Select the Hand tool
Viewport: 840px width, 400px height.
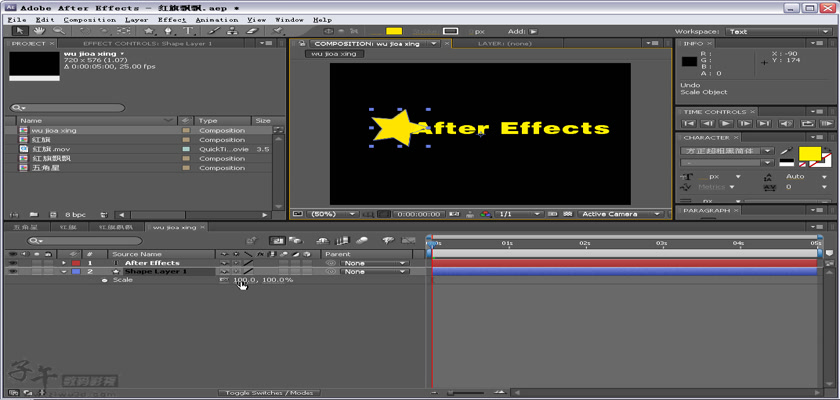click(x=39, y=31)
